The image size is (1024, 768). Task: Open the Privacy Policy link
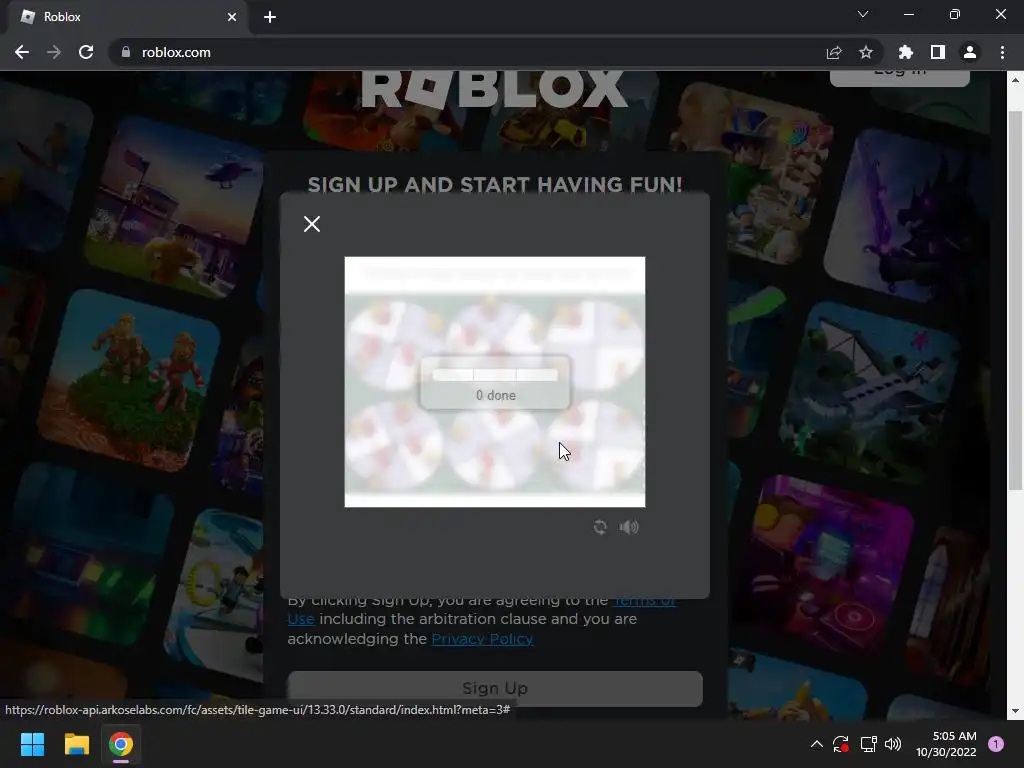[482, 639]
